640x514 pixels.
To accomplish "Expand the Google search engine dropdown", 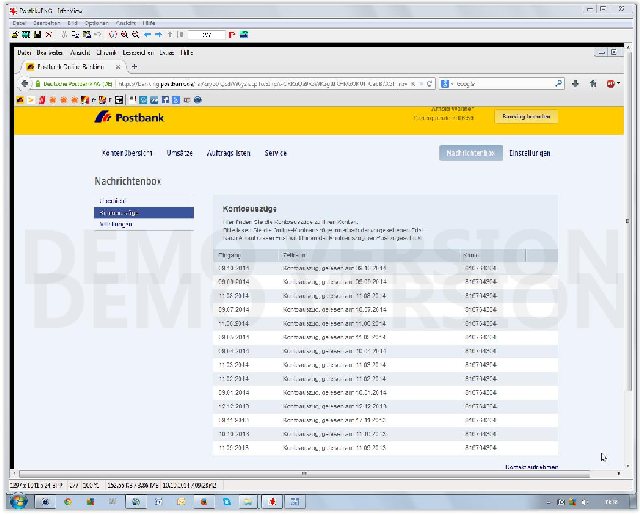I will [446, 84].
